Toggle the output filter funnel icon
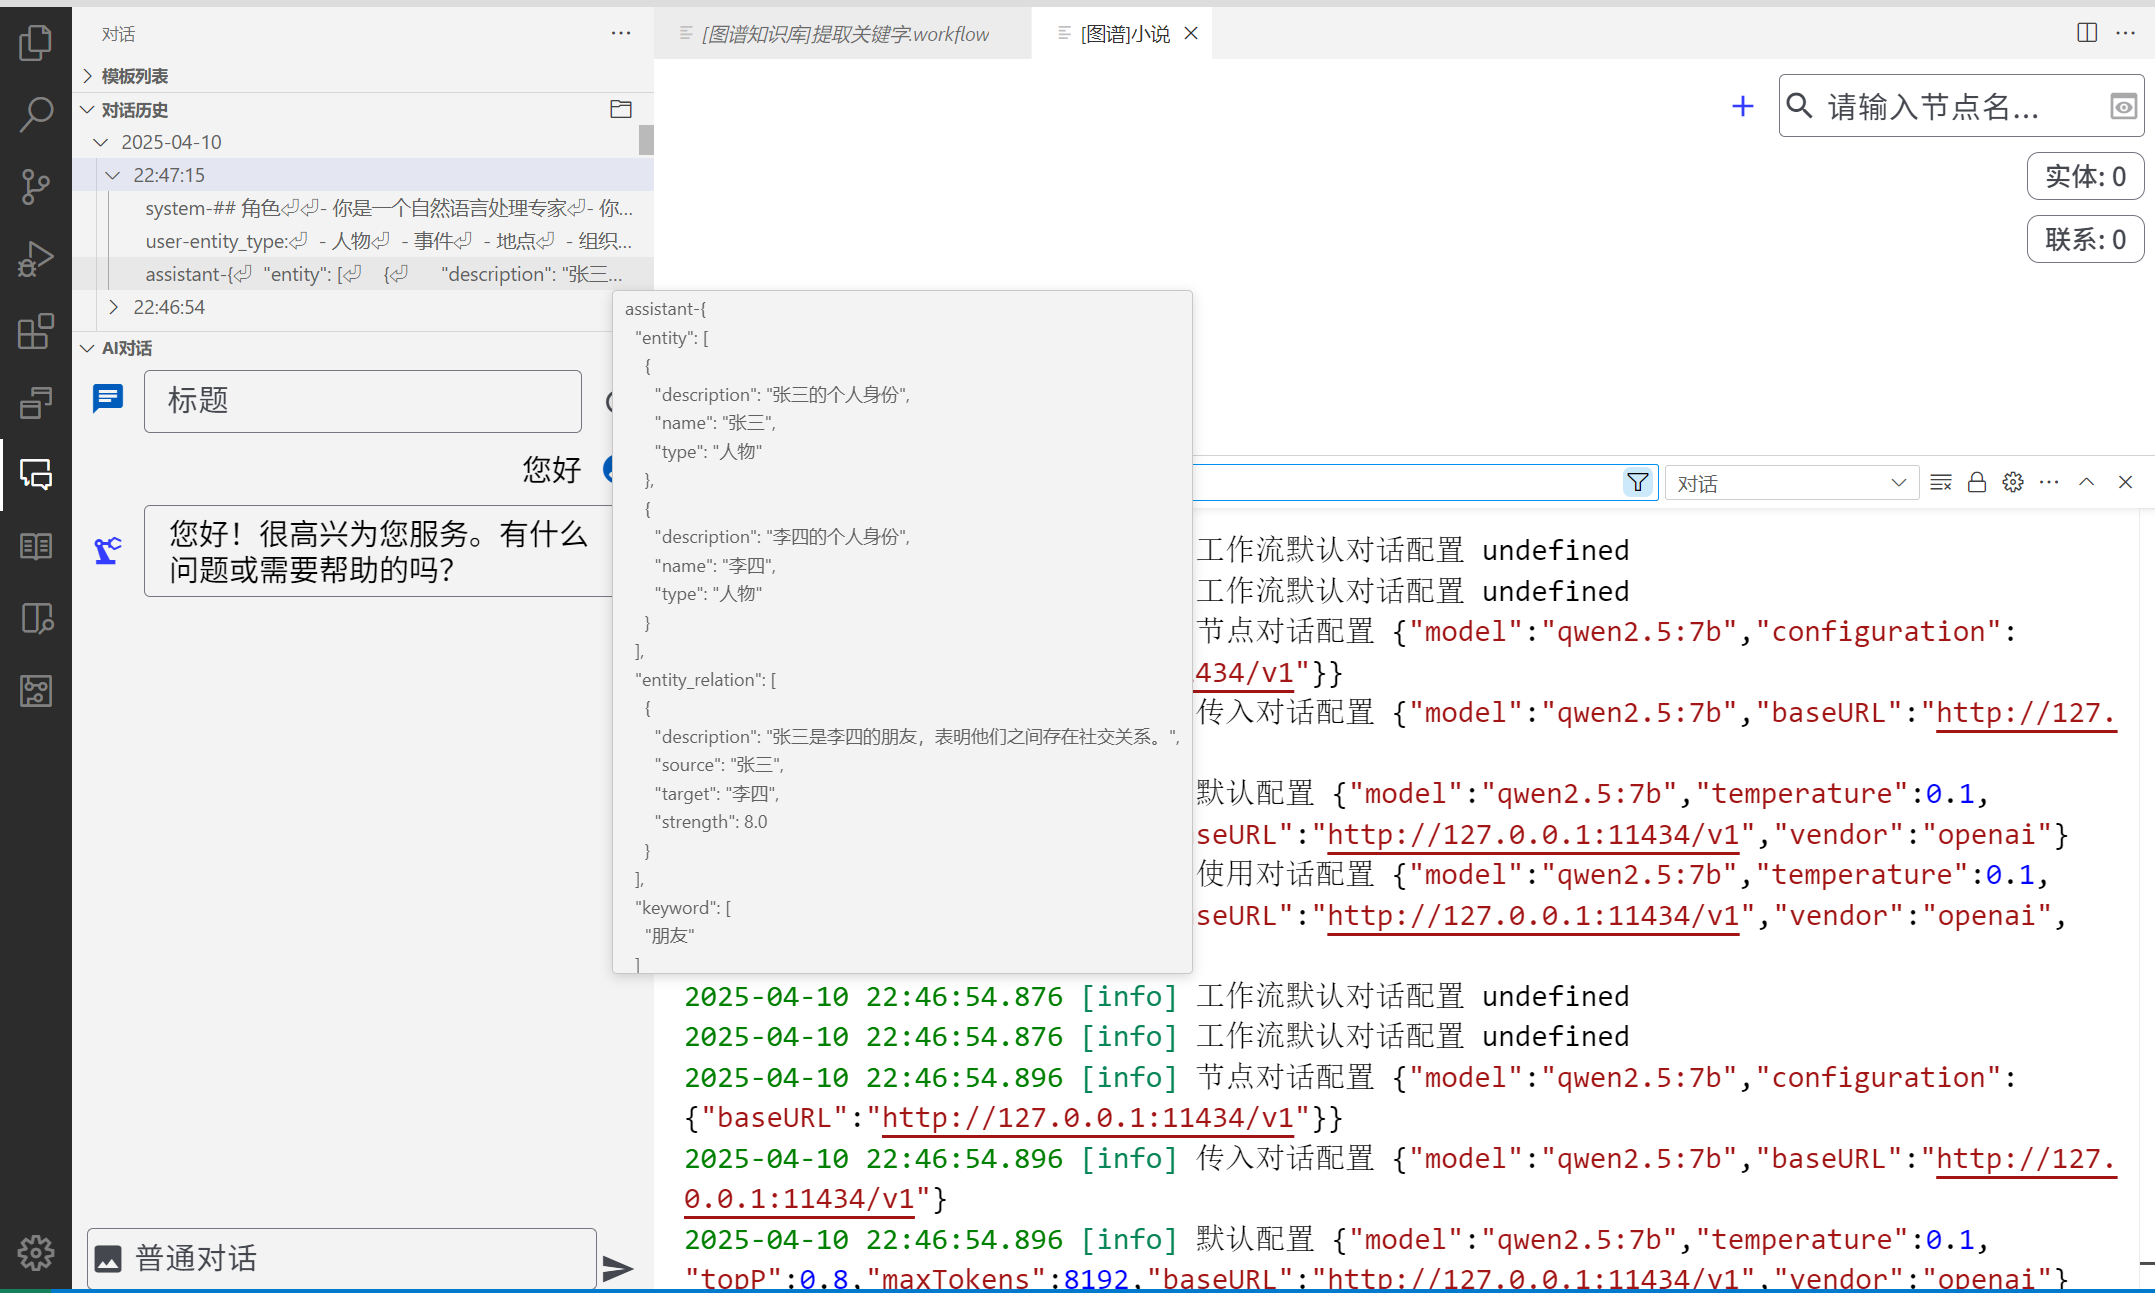This screenshot has width=2155, height=1293. click(x=1637, y=483)
